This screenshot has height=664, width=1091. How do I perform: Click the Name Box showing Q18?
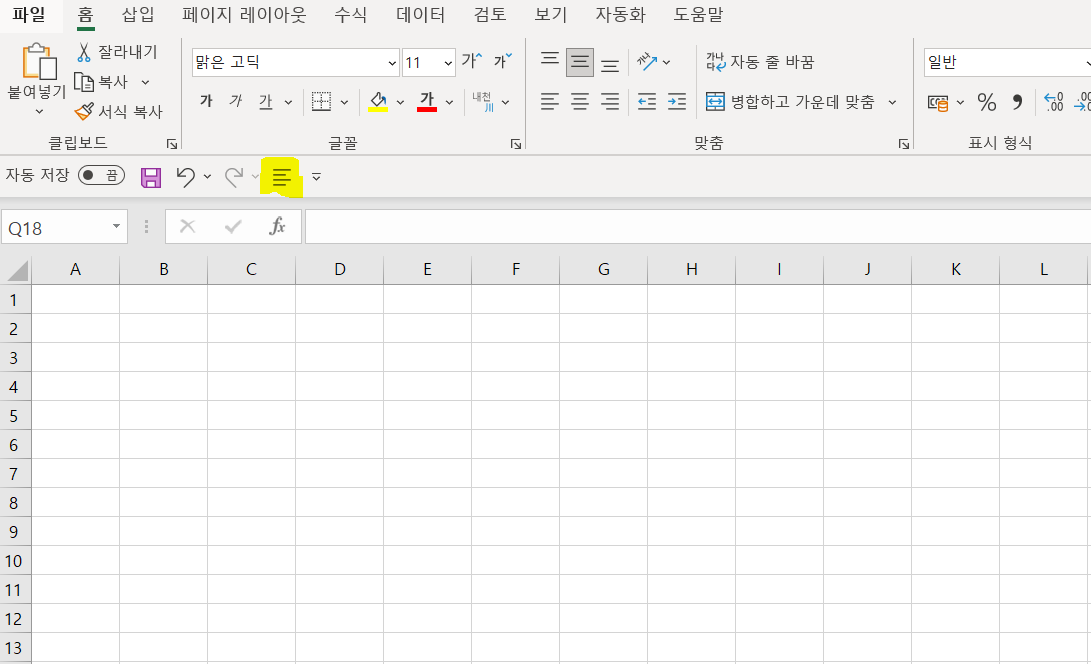pyautogui.click(x=55, y=226)
